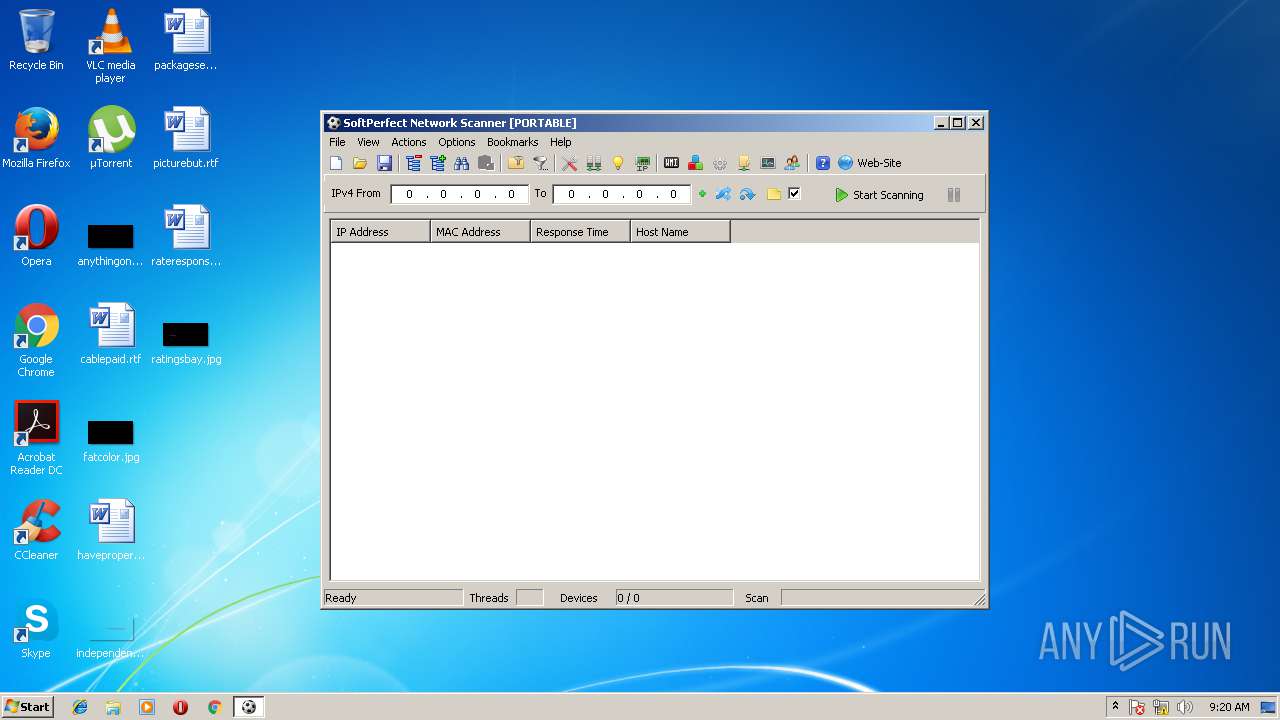
Task: Show hidden system tray icons
Action: pyautogui.click(x=1115, y=707)
